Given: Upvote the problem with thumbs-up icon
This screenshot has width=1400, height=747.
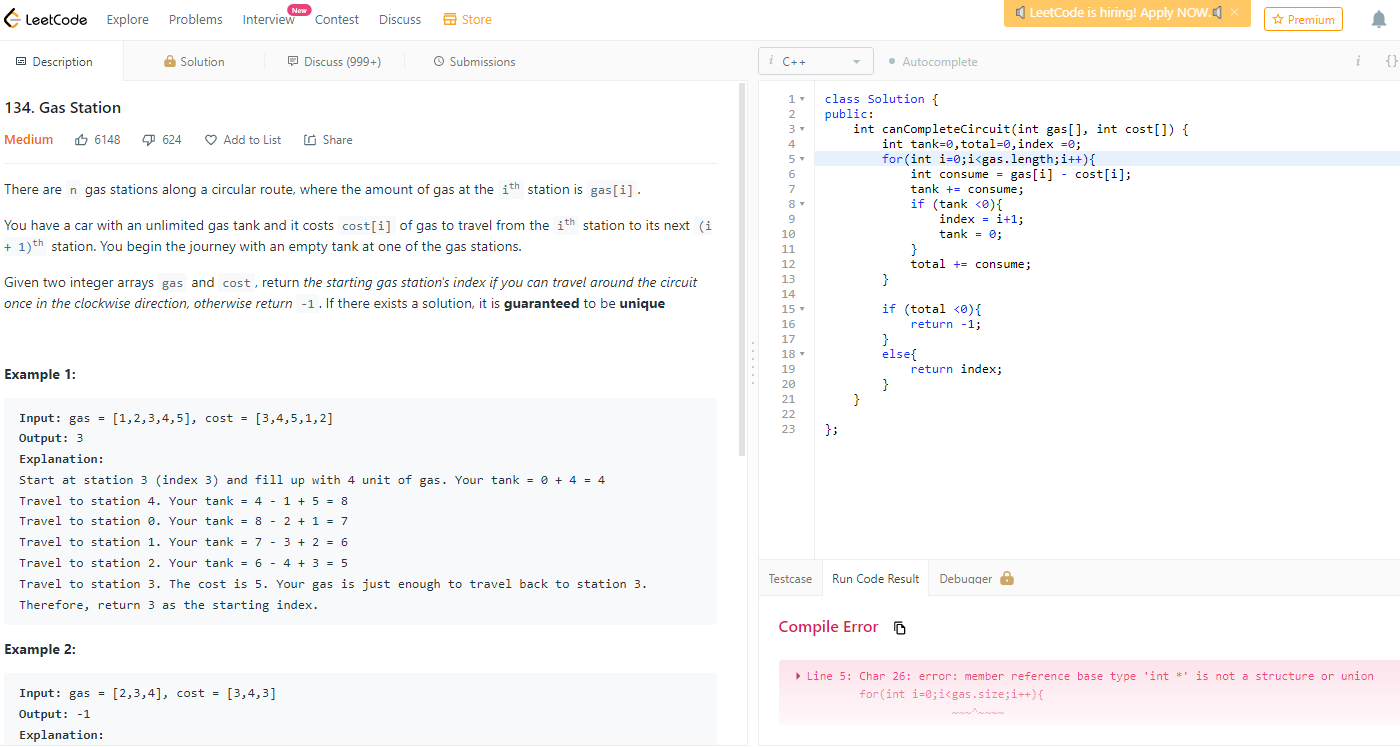Looking at the screenshot, I should click(82, 140).
